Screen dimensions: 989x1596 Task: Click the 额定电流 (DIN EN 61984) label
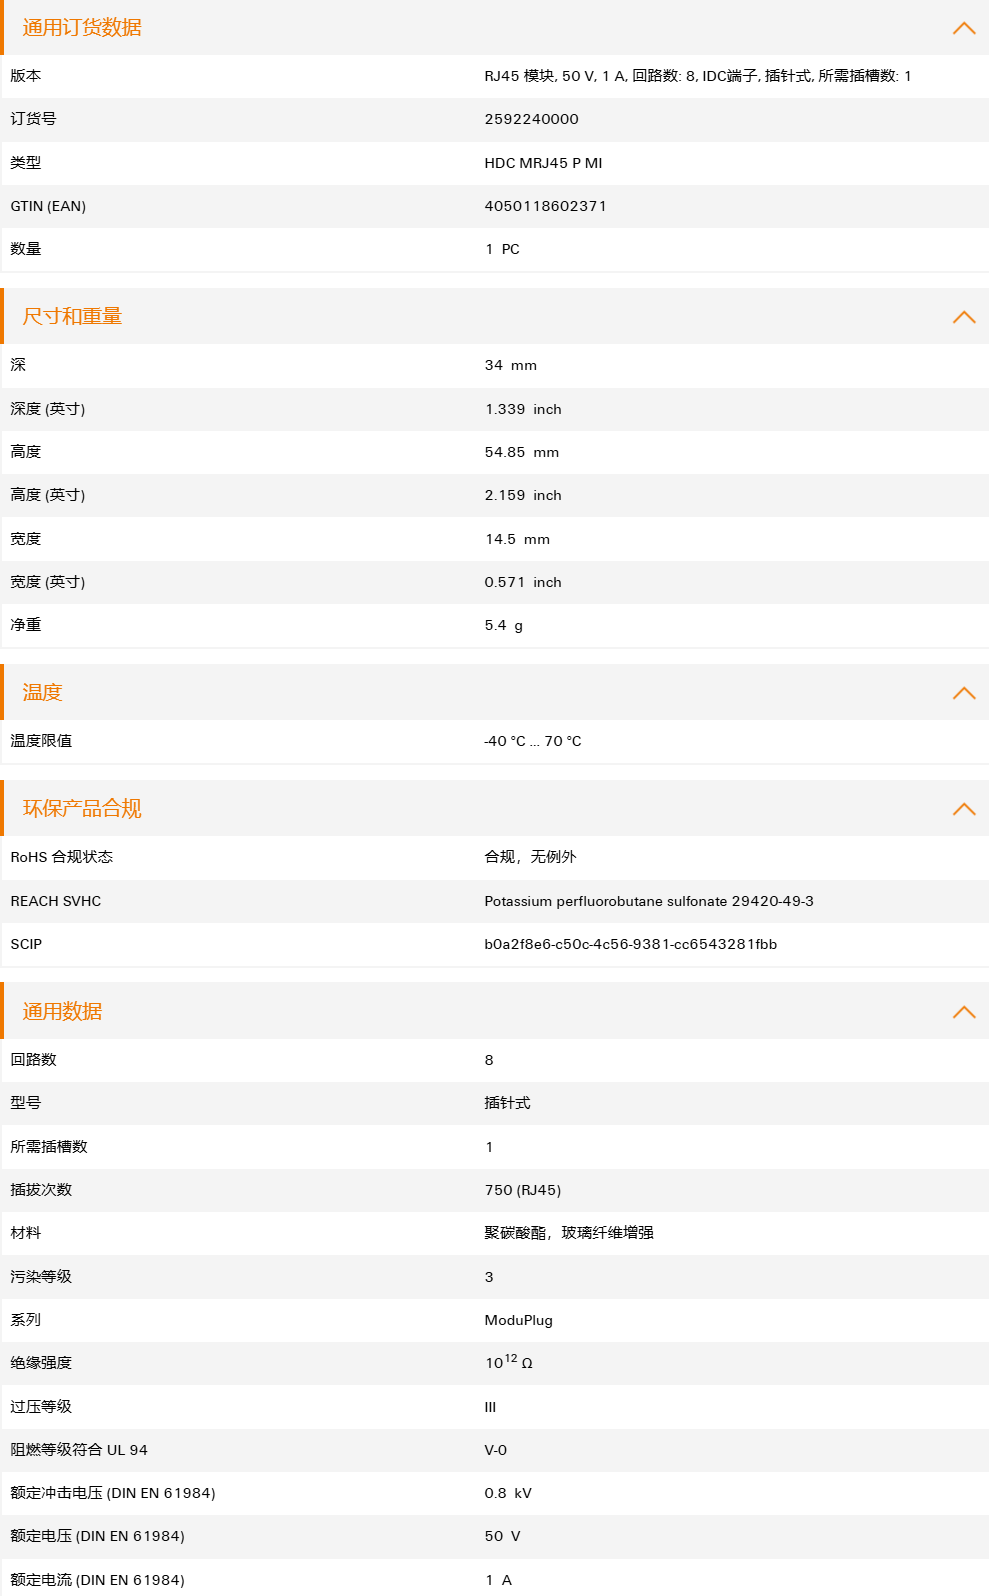pyautogui.click(x=97, y=1580)
